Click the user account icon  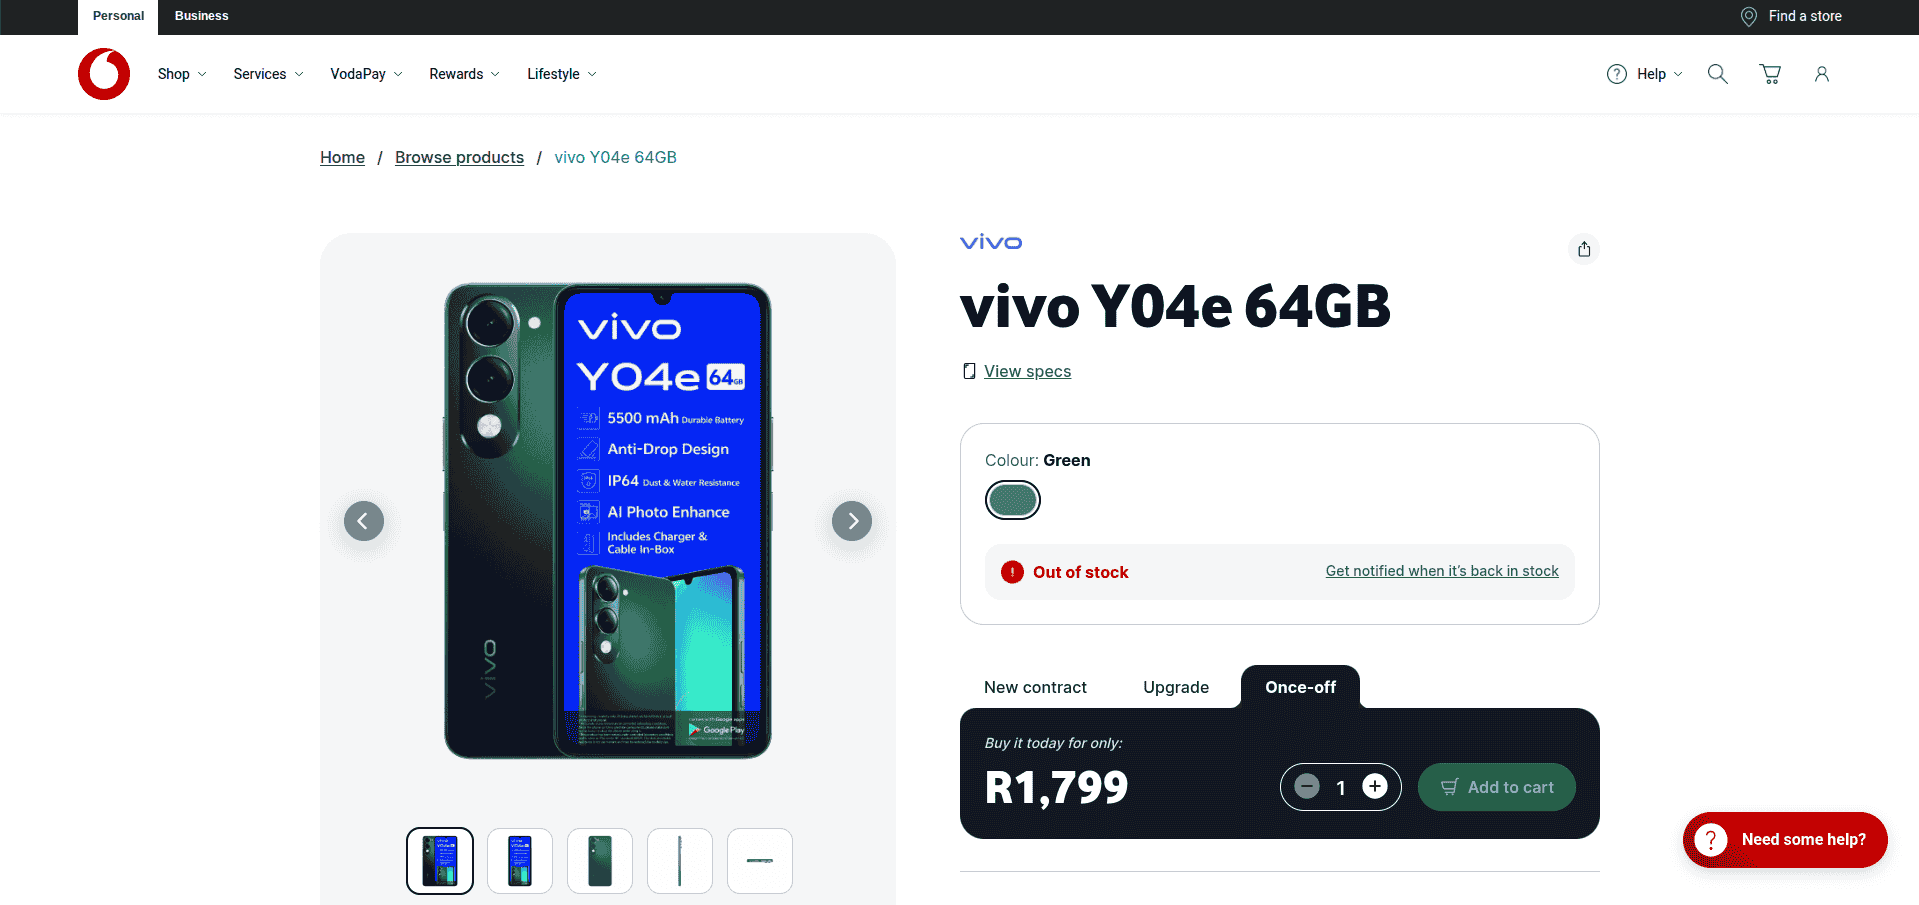coord(1822,74)
